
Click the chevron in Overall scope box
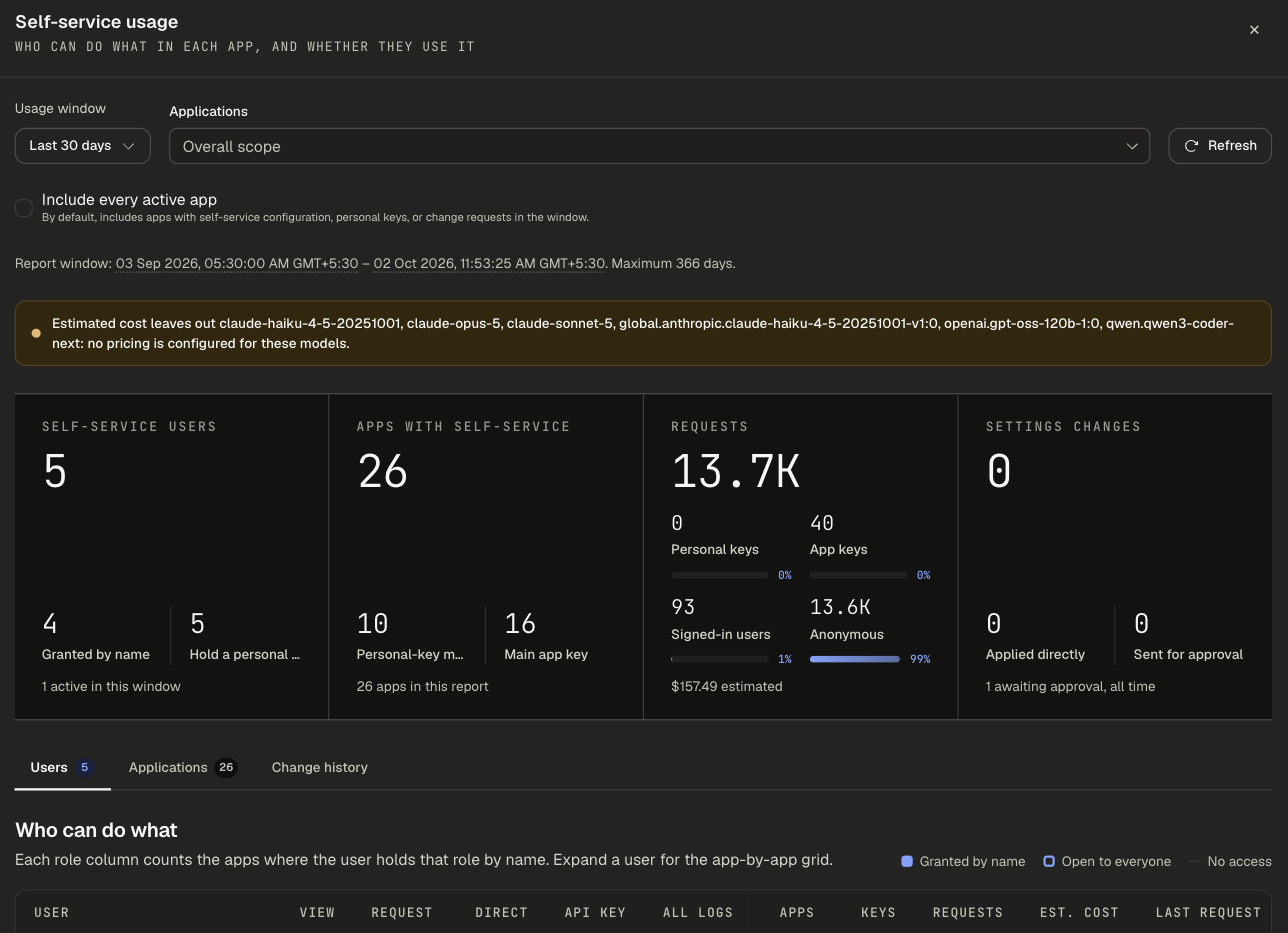(x=1132, y=146)
